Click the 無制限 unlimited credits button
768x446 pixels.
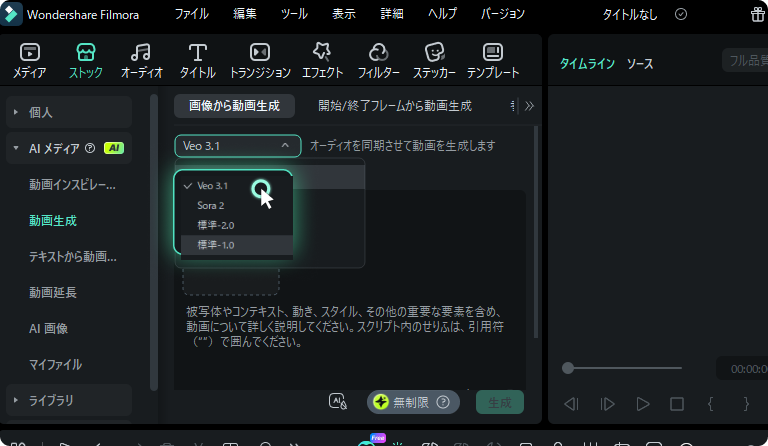(x=413, y=402)
